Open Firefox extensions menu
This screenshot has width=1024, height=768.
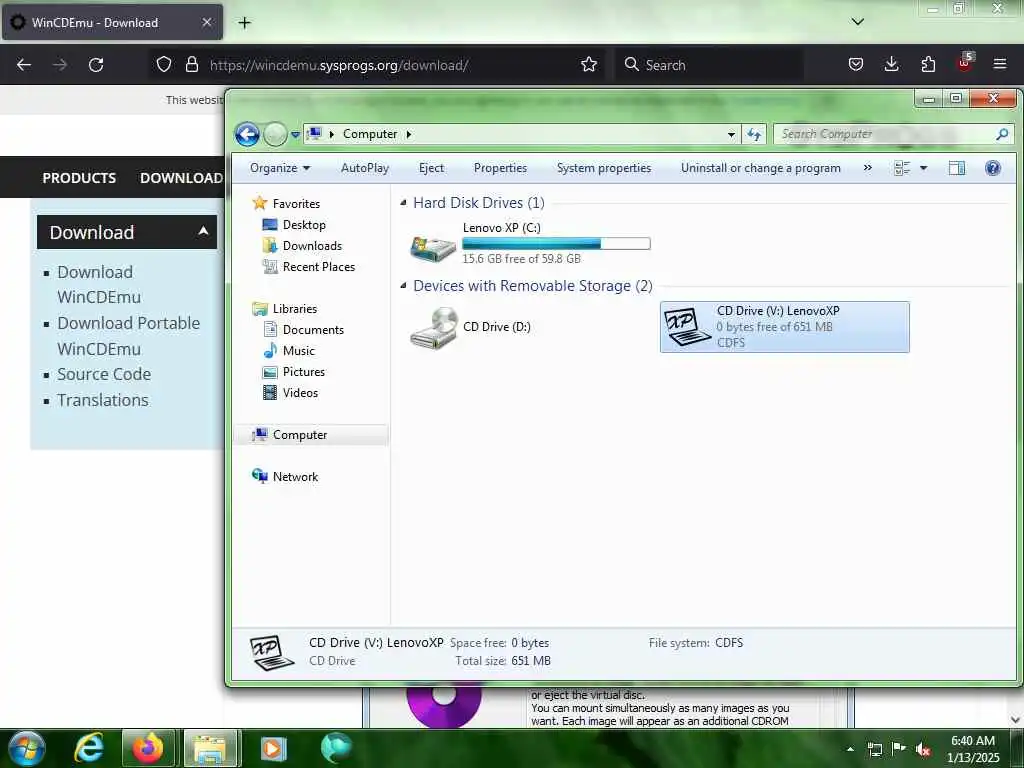(928, 65)
